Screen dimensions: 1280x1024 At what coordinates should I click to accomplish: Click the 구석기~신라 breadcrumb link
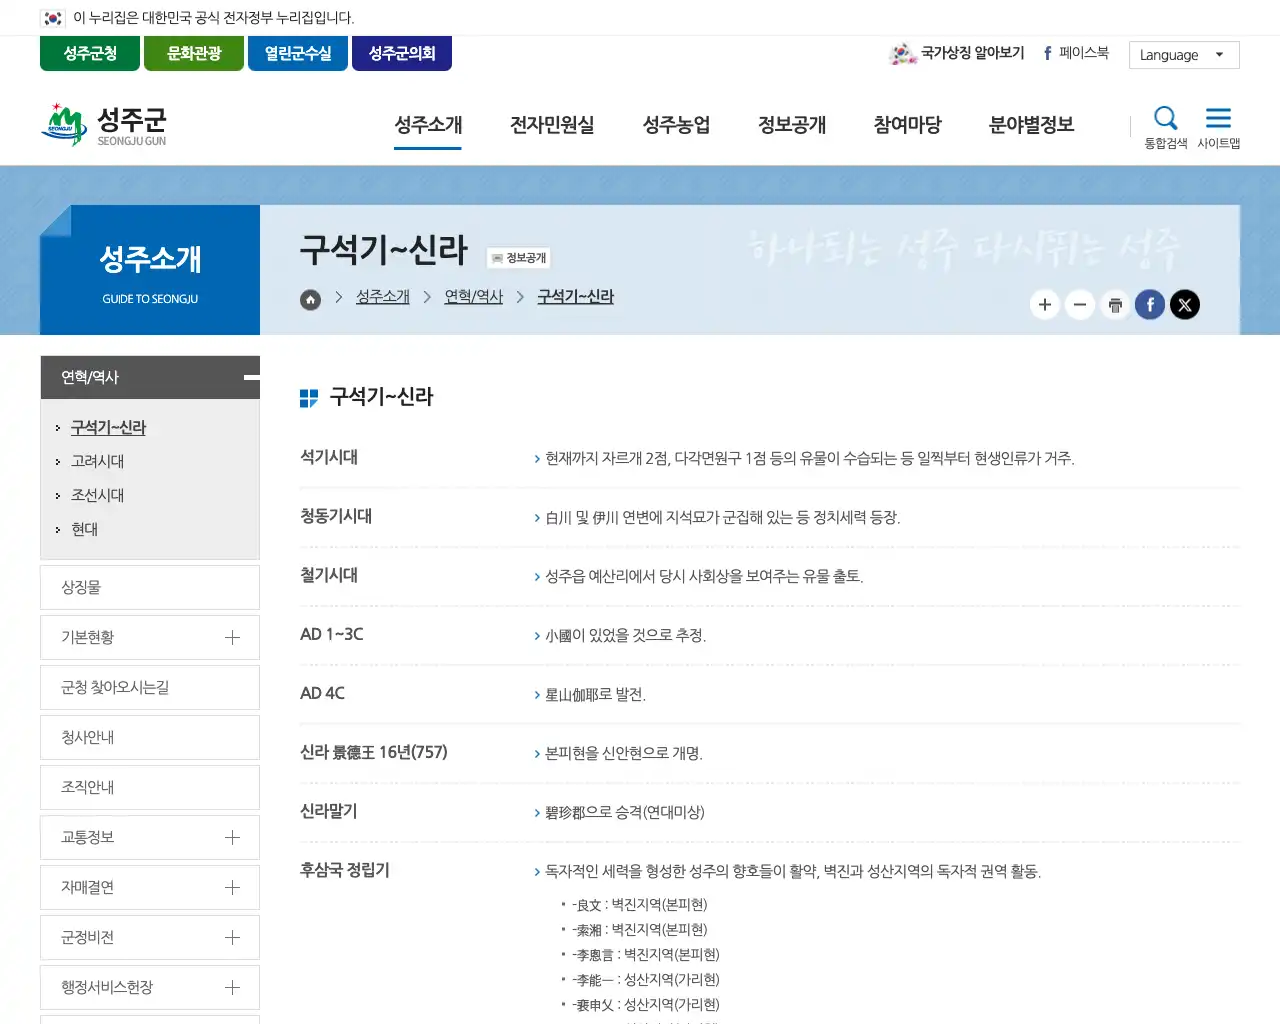(576, 297)
